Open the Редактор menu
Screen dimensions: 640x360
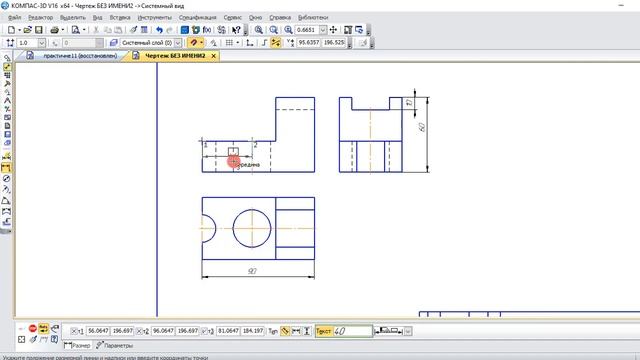[x=41, y=18]
